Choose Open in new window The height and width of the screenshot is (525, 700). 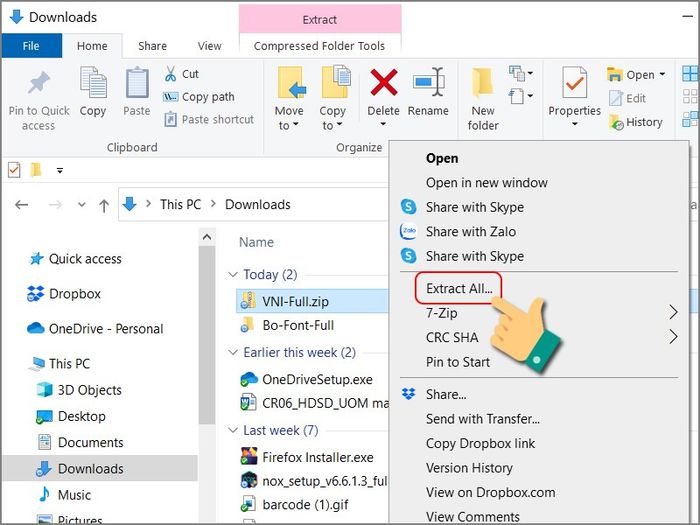pos(487,183)
